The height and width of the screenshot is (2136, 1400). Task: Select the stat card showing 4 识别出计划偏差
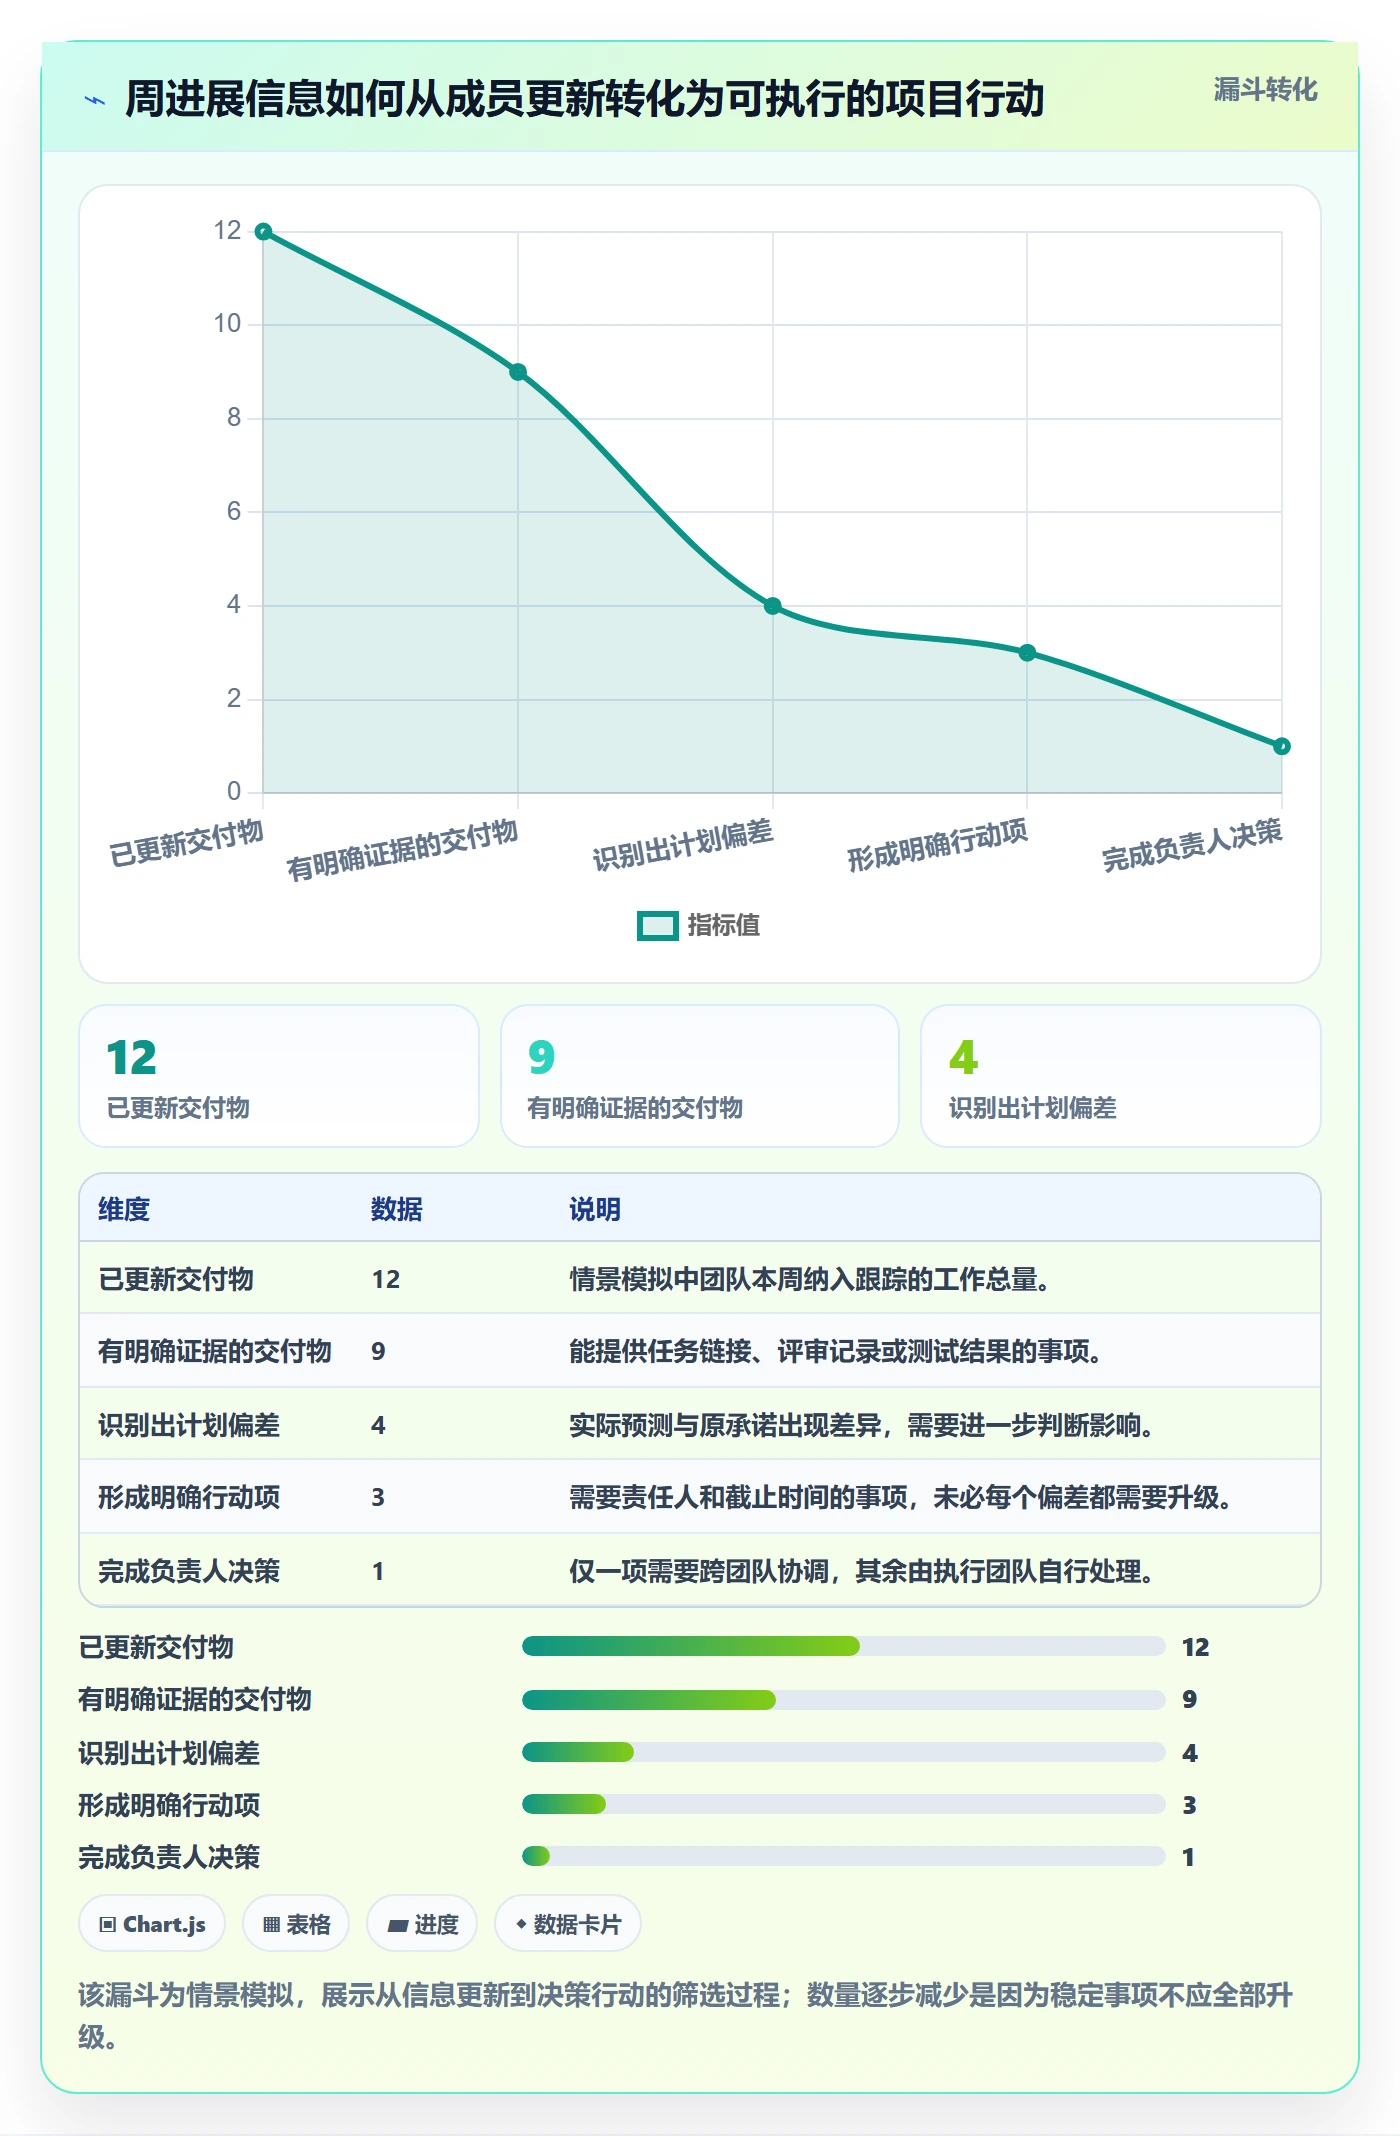click(1121, 1076)
